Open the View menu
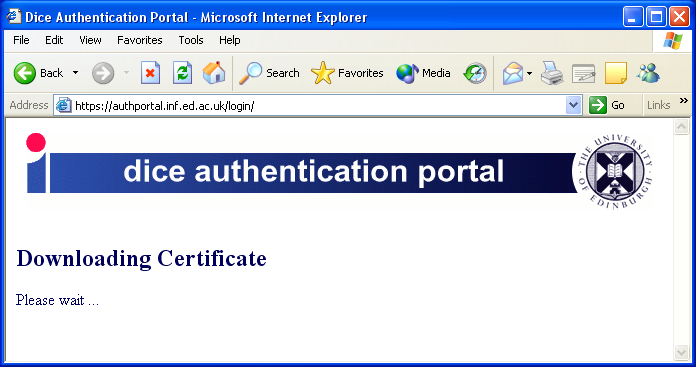Image resolution: width=696 pixels, height=367 pixels. [x=90, y=40]
